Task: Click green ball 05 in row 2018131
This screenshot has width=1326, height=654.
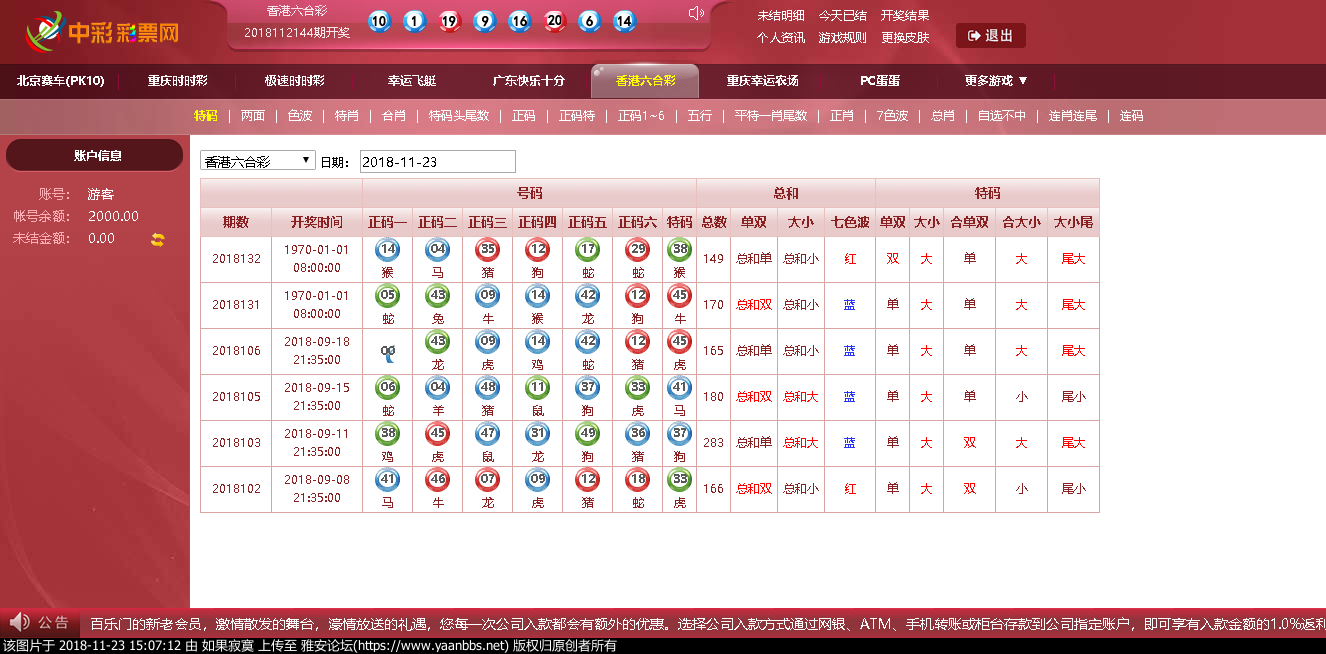Action: [387, 296]
